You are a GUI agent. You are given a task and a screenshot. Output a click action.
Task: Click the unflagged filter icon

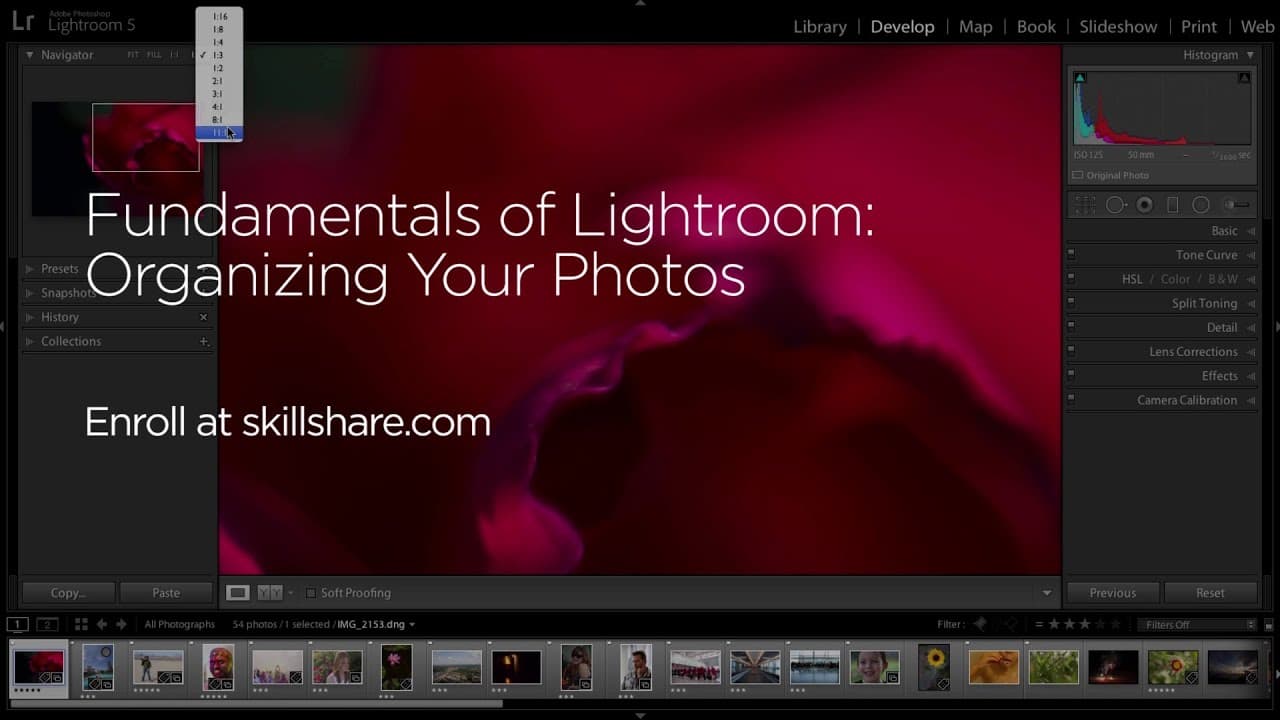point(1011,624)
